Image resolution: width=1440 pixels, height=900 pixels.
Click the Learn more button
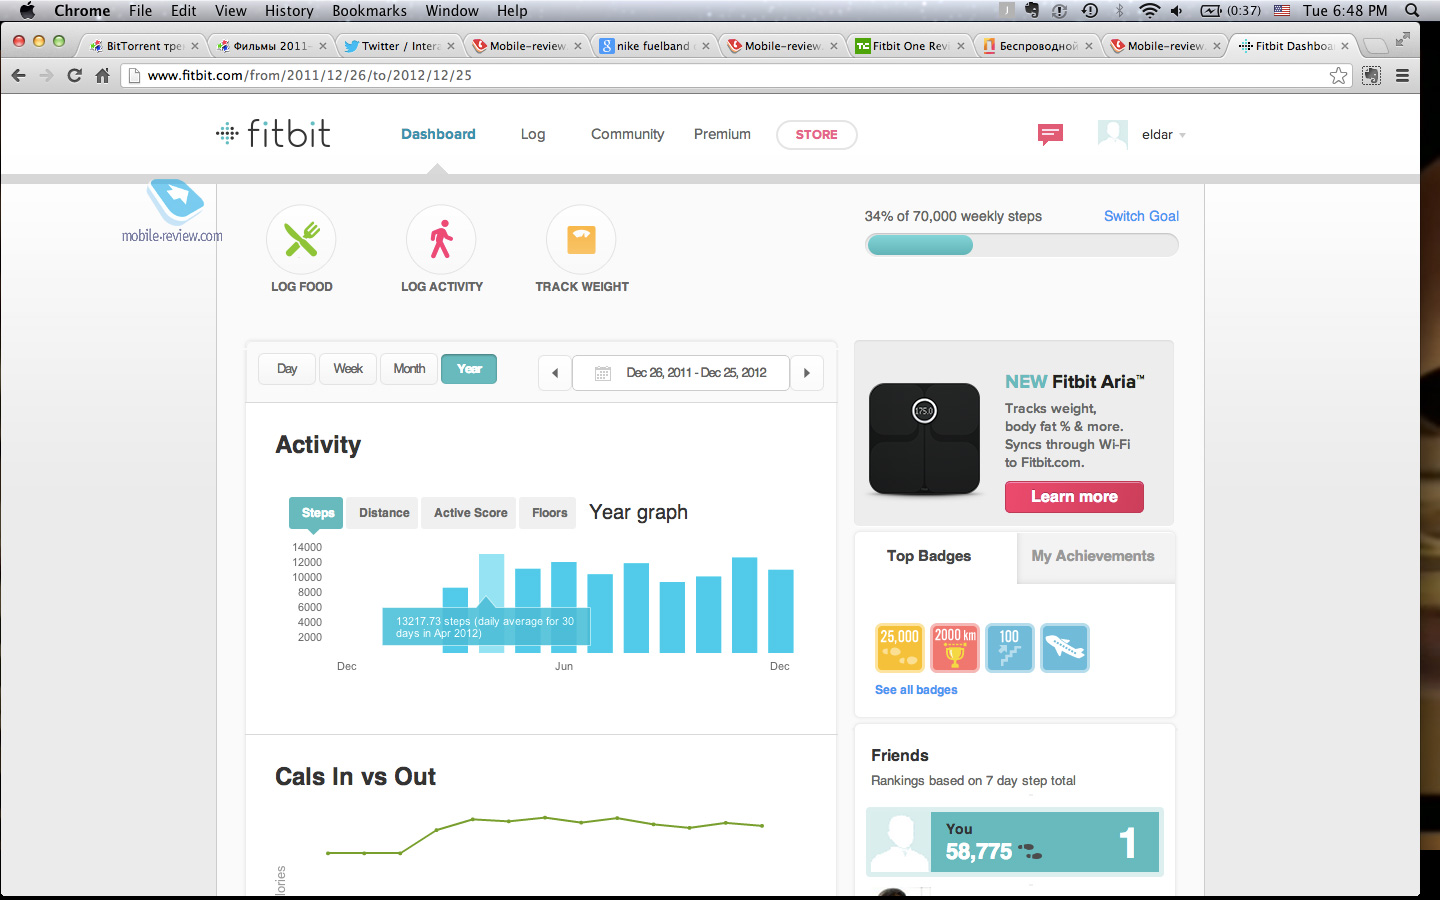pyautogui.click(x=1074, y=497)
